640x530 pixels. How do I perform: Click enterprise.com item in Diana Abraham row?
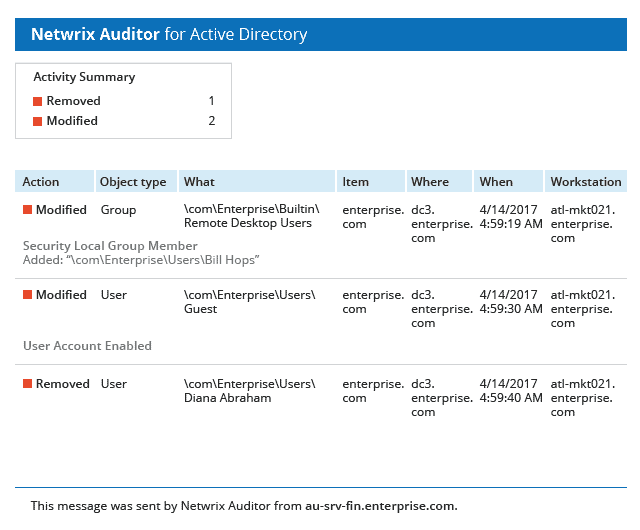(373, 391)
